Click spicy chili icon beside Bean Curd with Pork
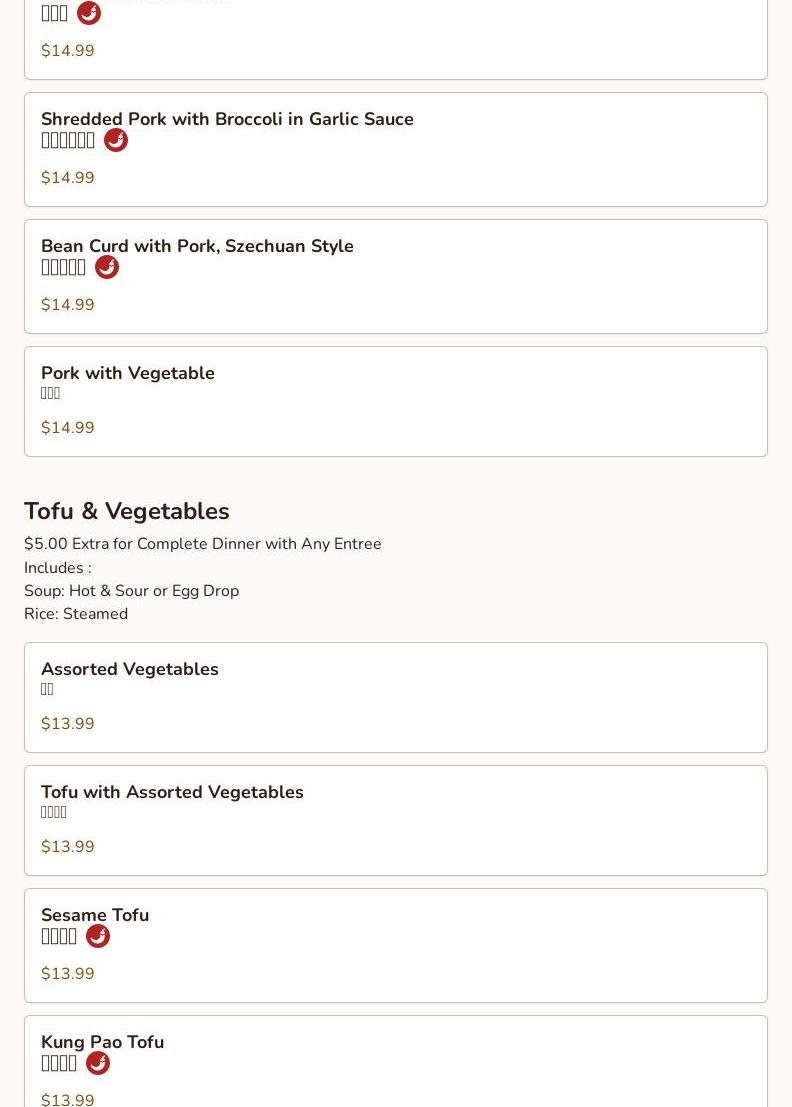This screenshot has height=1107, width=792. coord(107,267)
